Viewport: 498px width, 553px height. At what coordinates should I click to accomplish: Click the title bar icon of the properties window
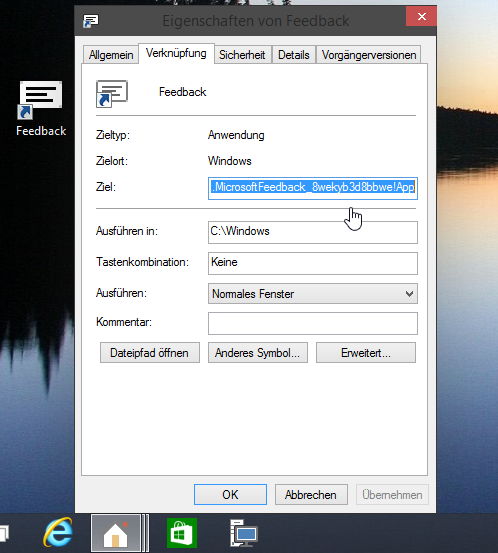(x=91, y=21)
